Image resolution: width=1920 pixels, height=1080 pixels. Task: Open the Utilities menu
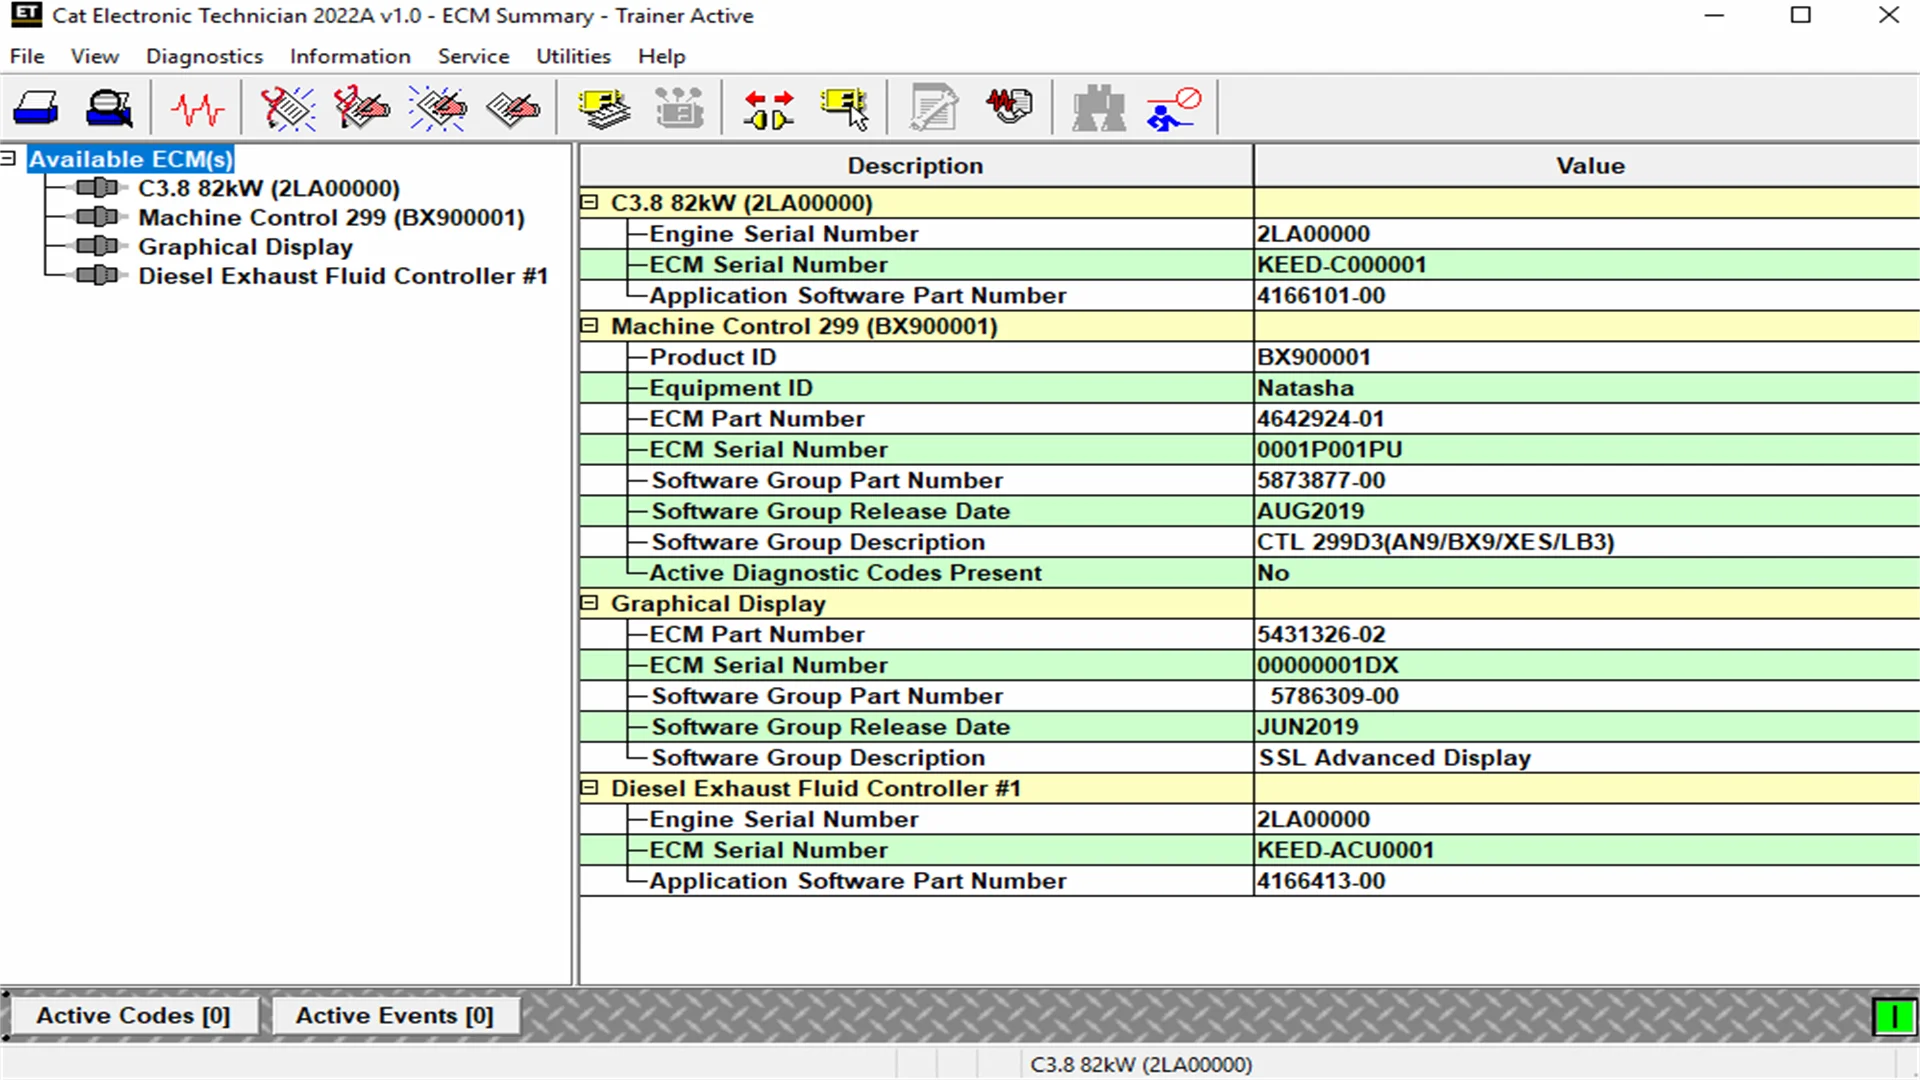[573, 56]
